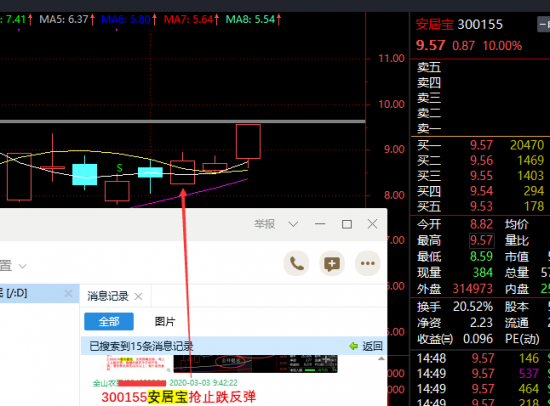Select the MA5 moving average indicator label

pos(67,19)
